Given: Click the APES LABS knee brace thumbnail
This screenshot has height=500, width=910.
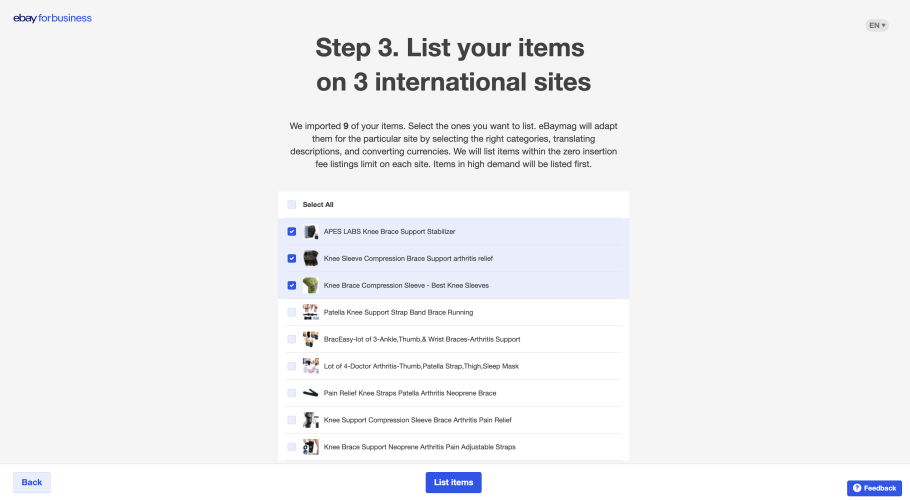Looking at the screenshot, I should 310,231.
